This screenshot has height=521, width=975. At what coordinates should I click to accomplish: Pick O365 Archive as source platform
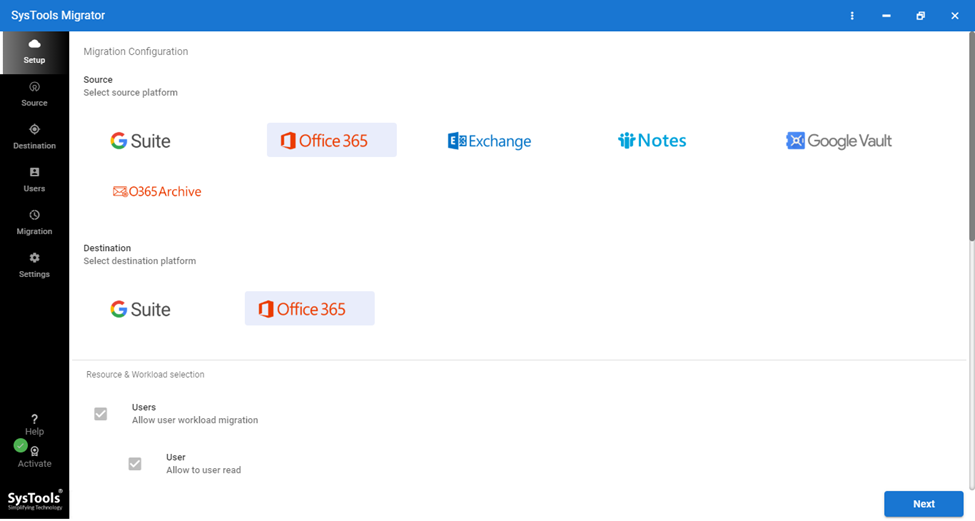click(x=157, y=191)
